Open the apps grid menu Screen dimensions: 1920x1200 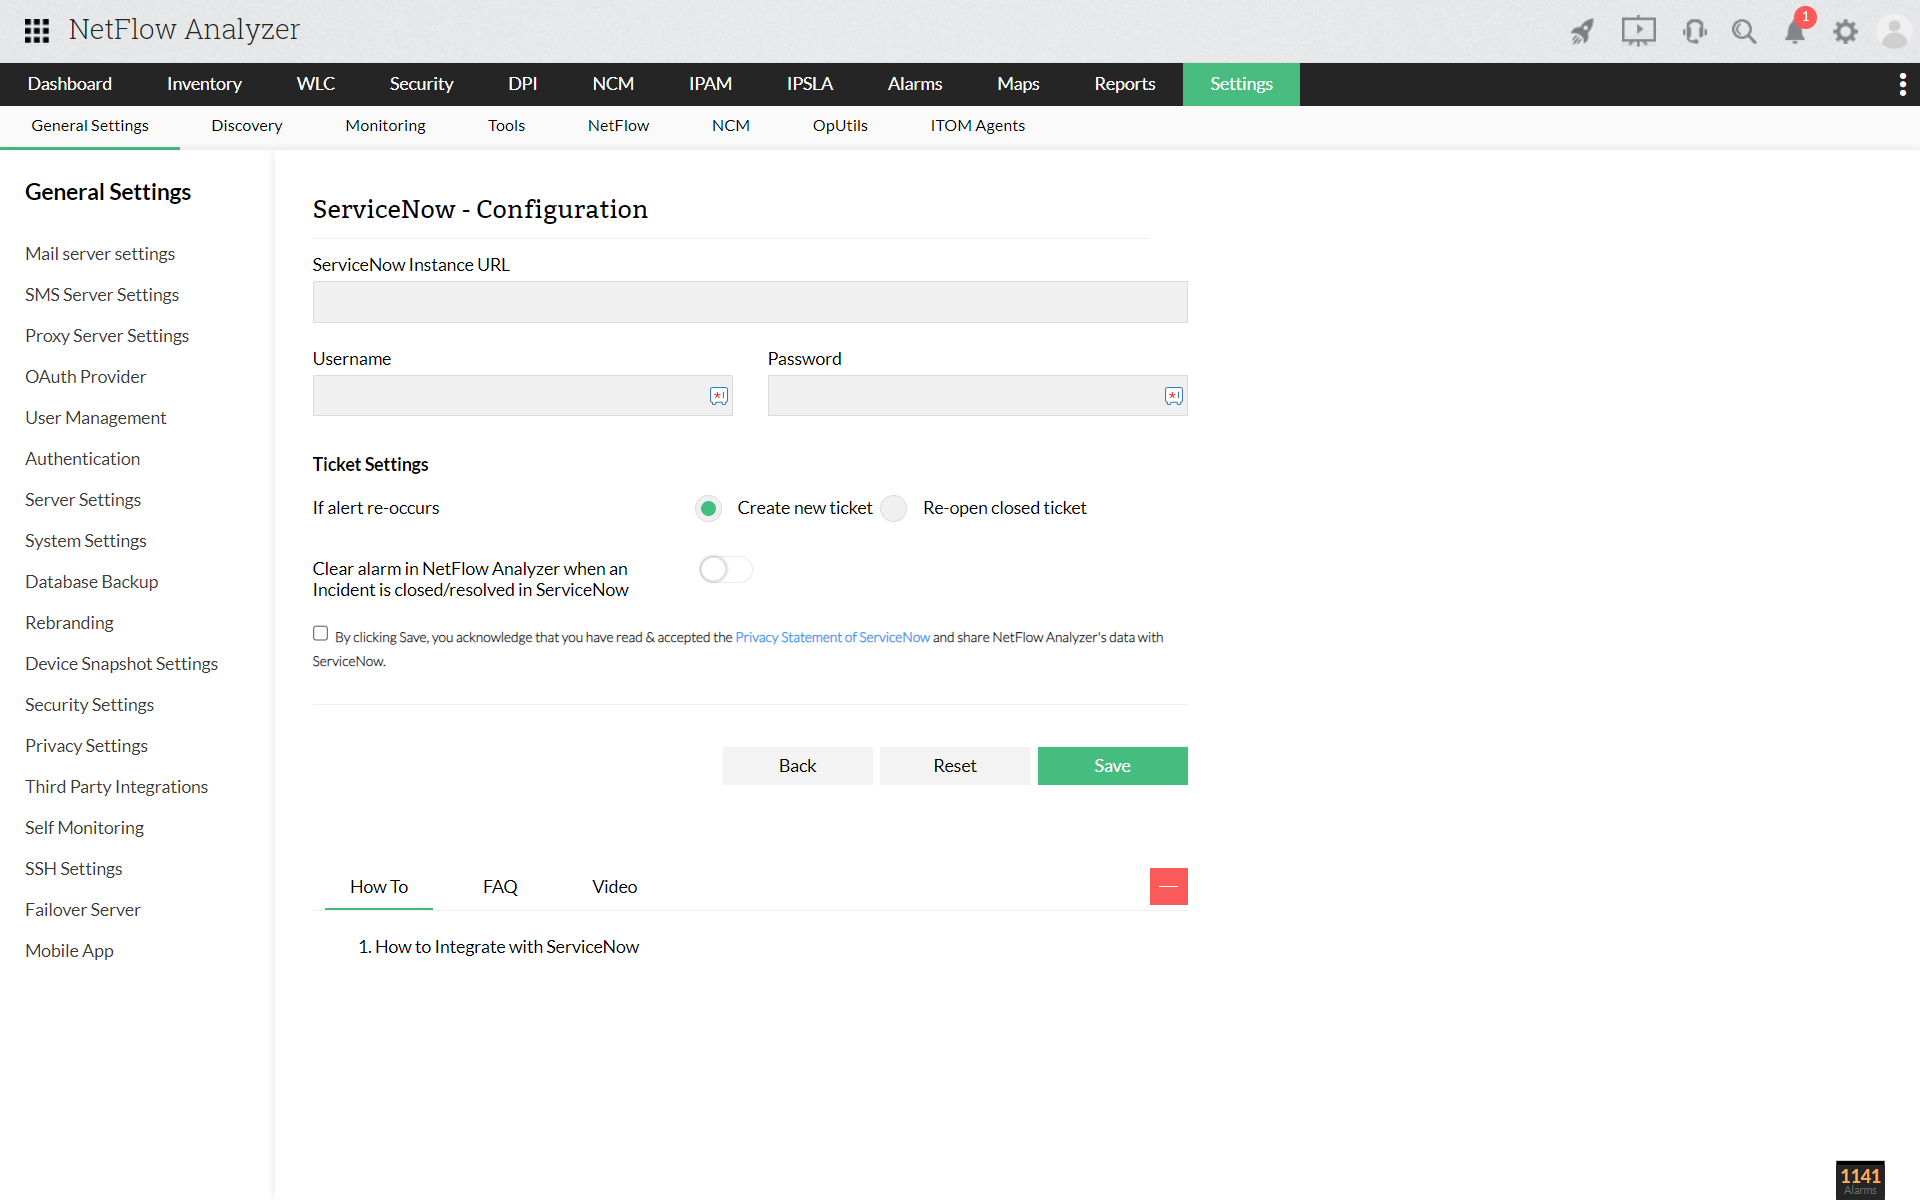coord(36,31)
